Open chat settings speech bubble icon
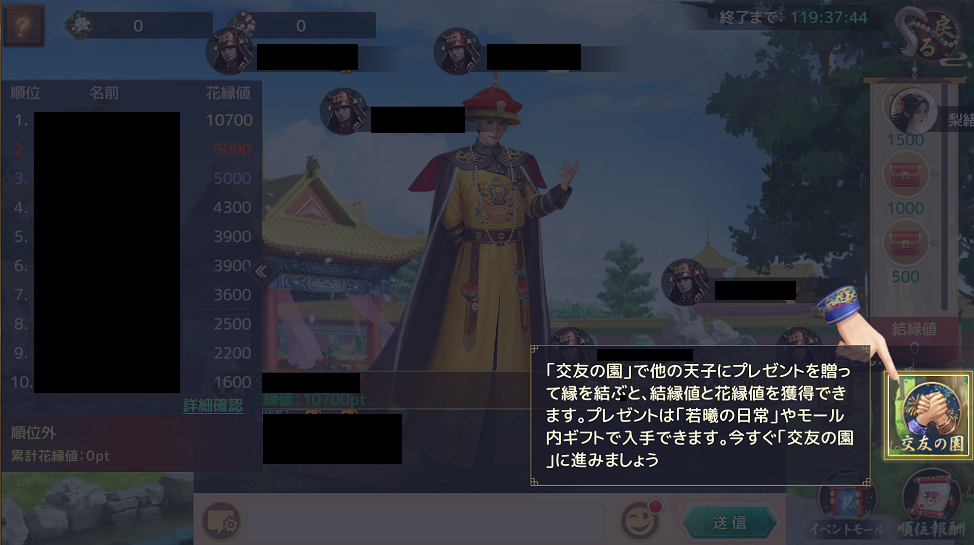Viewport: 974px width, 545px height. coord(221,521)
